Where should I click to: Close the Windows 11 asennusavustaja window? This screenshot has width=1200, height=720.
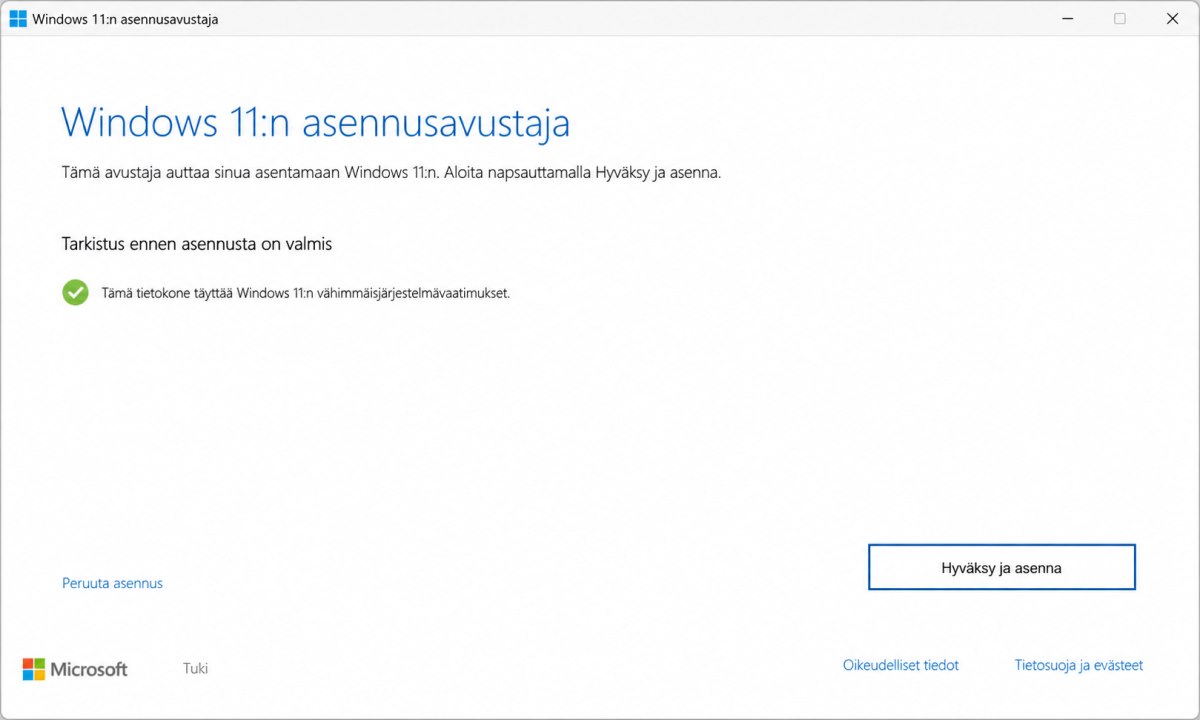1172,18
